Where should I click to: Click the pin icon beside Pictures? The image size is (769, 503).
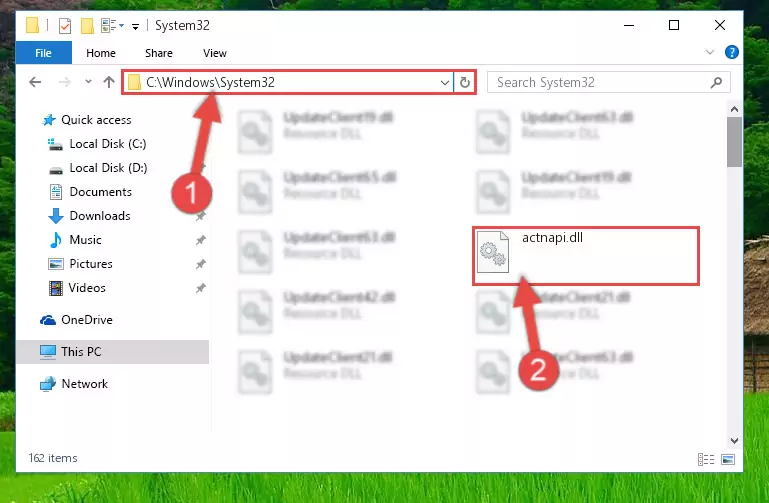(201, 264)
